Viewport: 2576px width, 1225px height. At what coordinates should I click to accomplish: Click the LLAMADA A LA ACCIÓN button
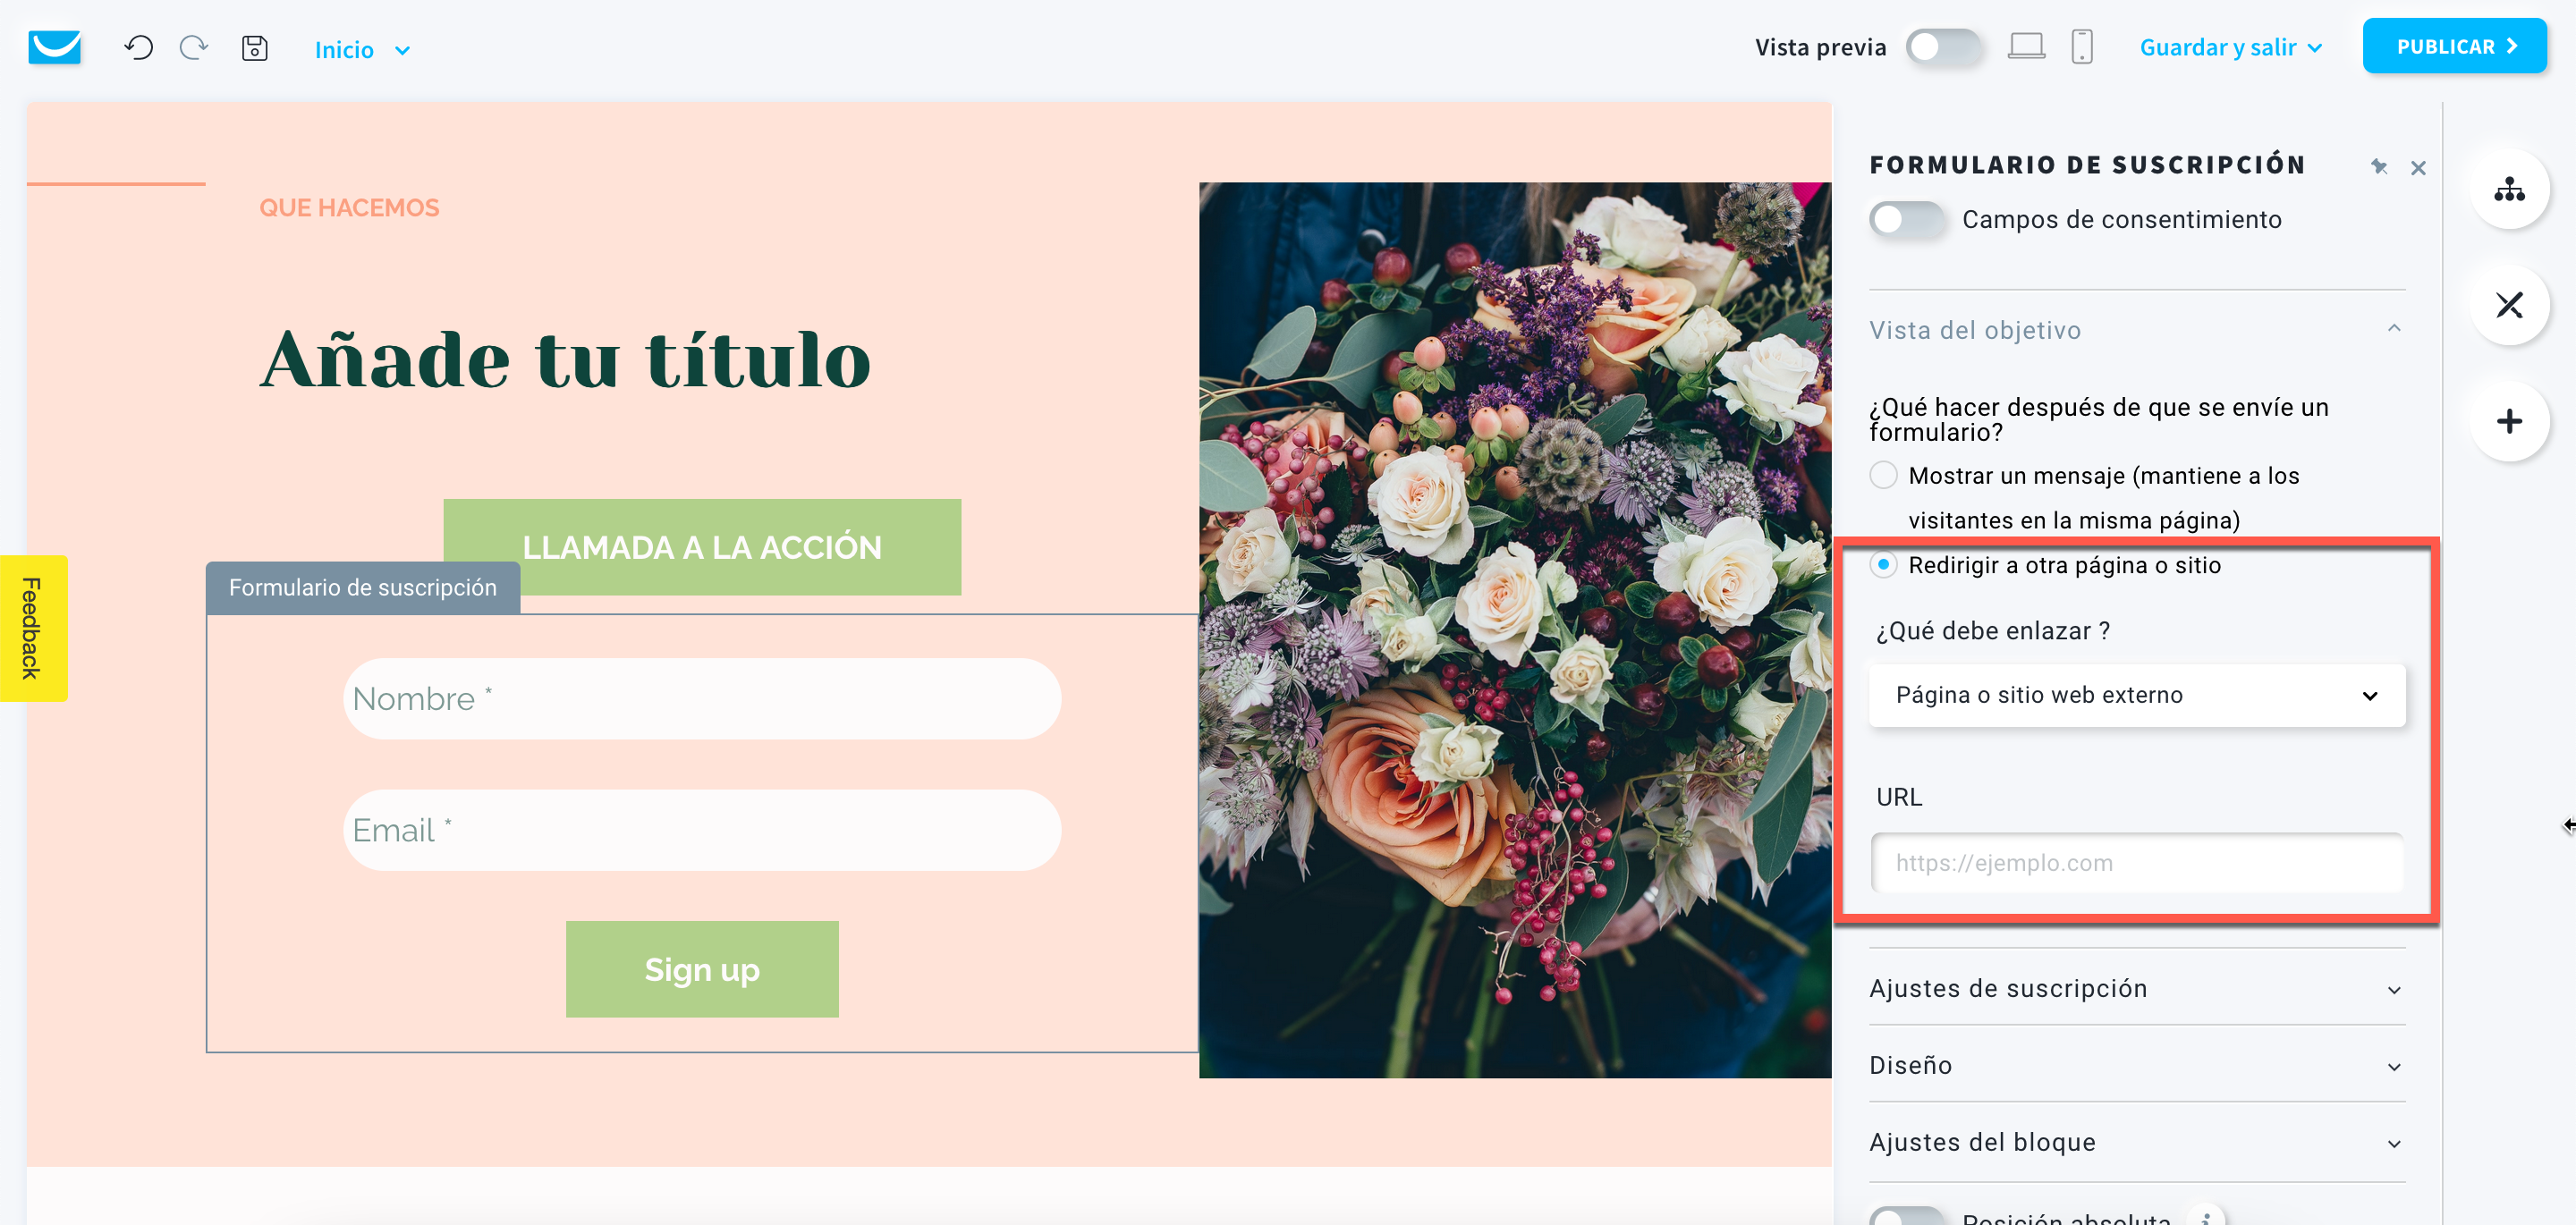702,547
